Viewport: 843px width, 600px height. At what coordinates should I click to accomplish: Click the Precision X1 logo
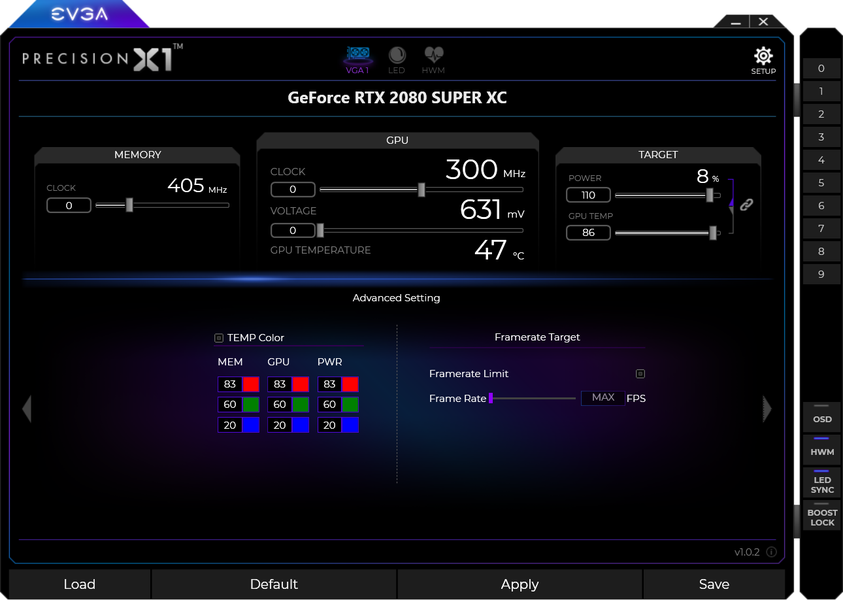[102, 58]
